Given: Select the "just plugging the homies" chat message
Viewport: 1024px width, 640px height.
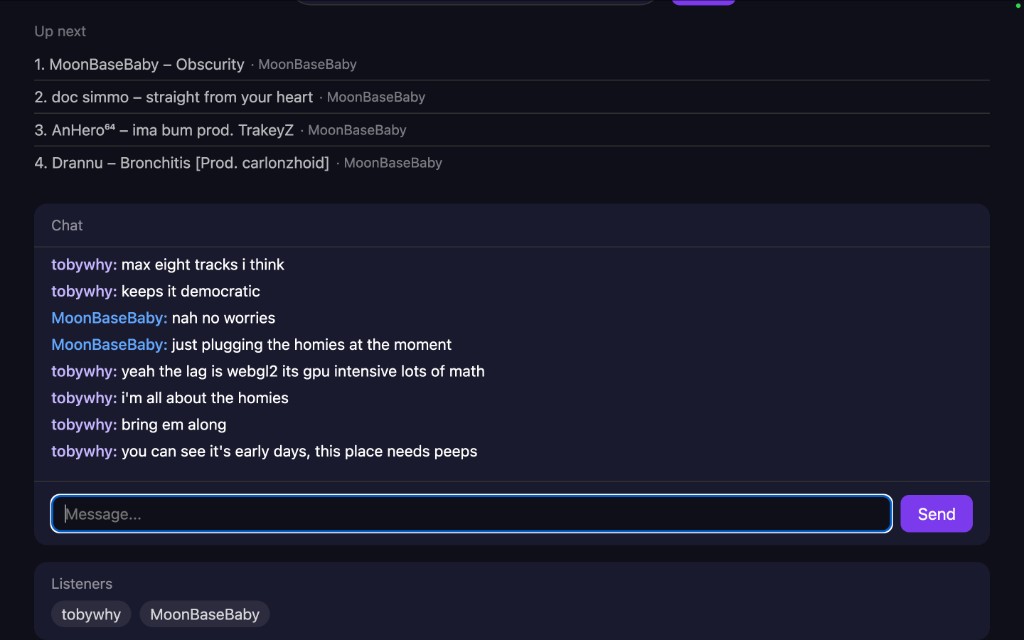Looking at the screenshot, I should pos(311,345).
